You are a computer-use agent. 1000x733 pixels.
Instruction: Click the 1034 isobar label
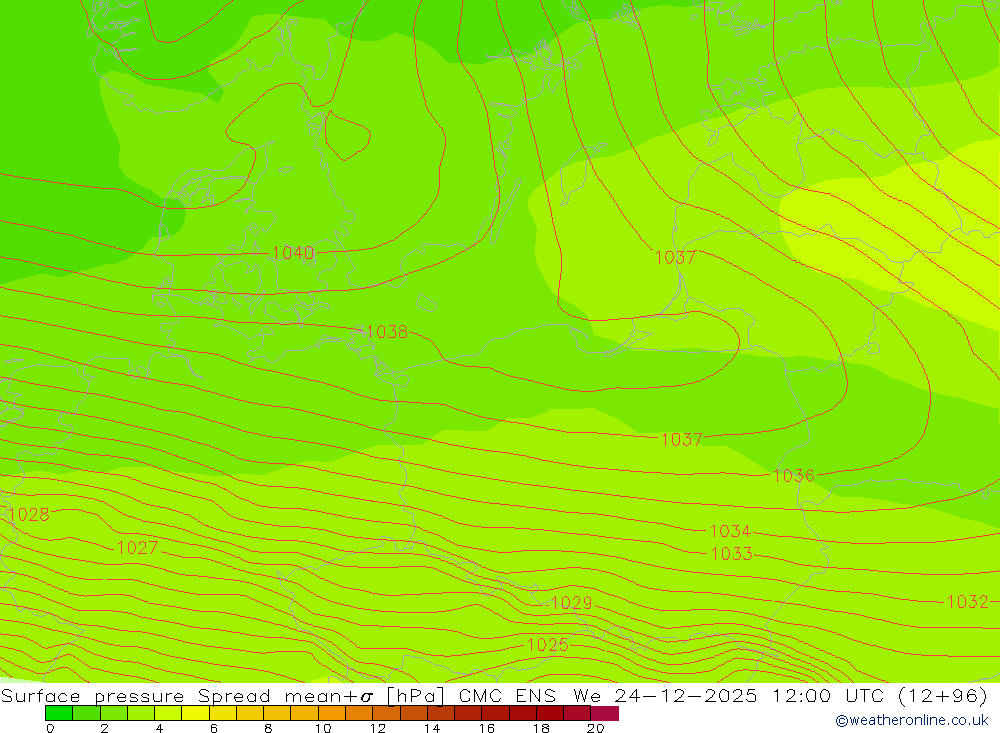pos(730,531)
